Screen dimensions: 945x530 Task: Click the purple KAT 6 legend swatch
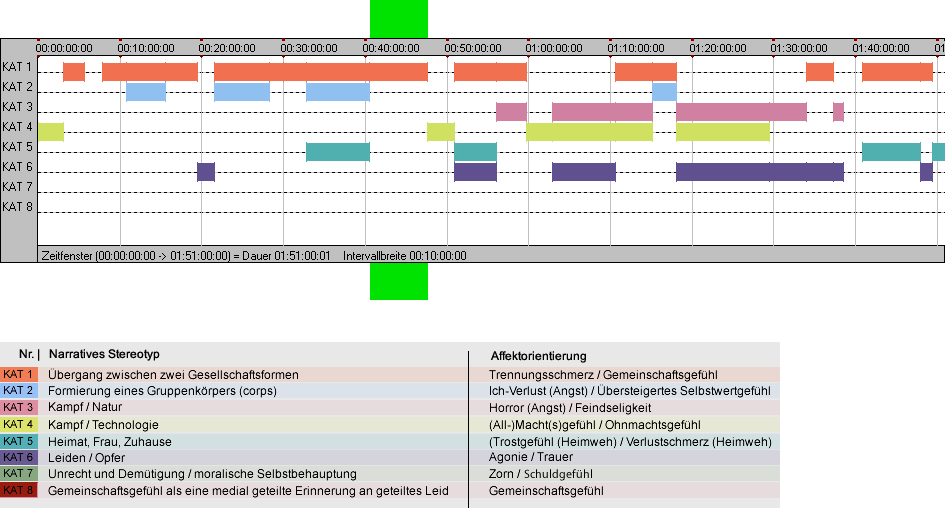pyautogui.click(x=19, y=457)
